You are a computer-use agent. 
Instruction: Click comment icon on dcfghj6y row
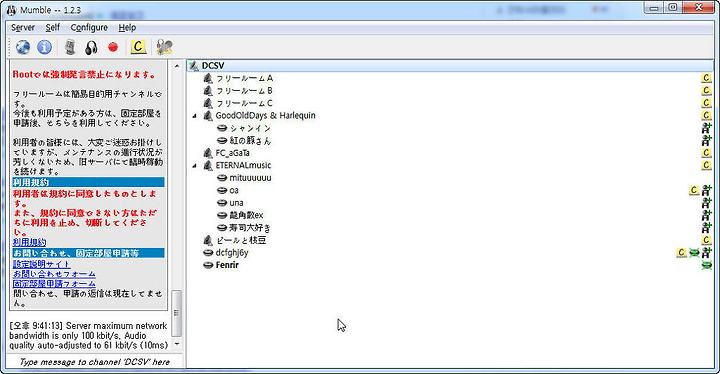682,252
